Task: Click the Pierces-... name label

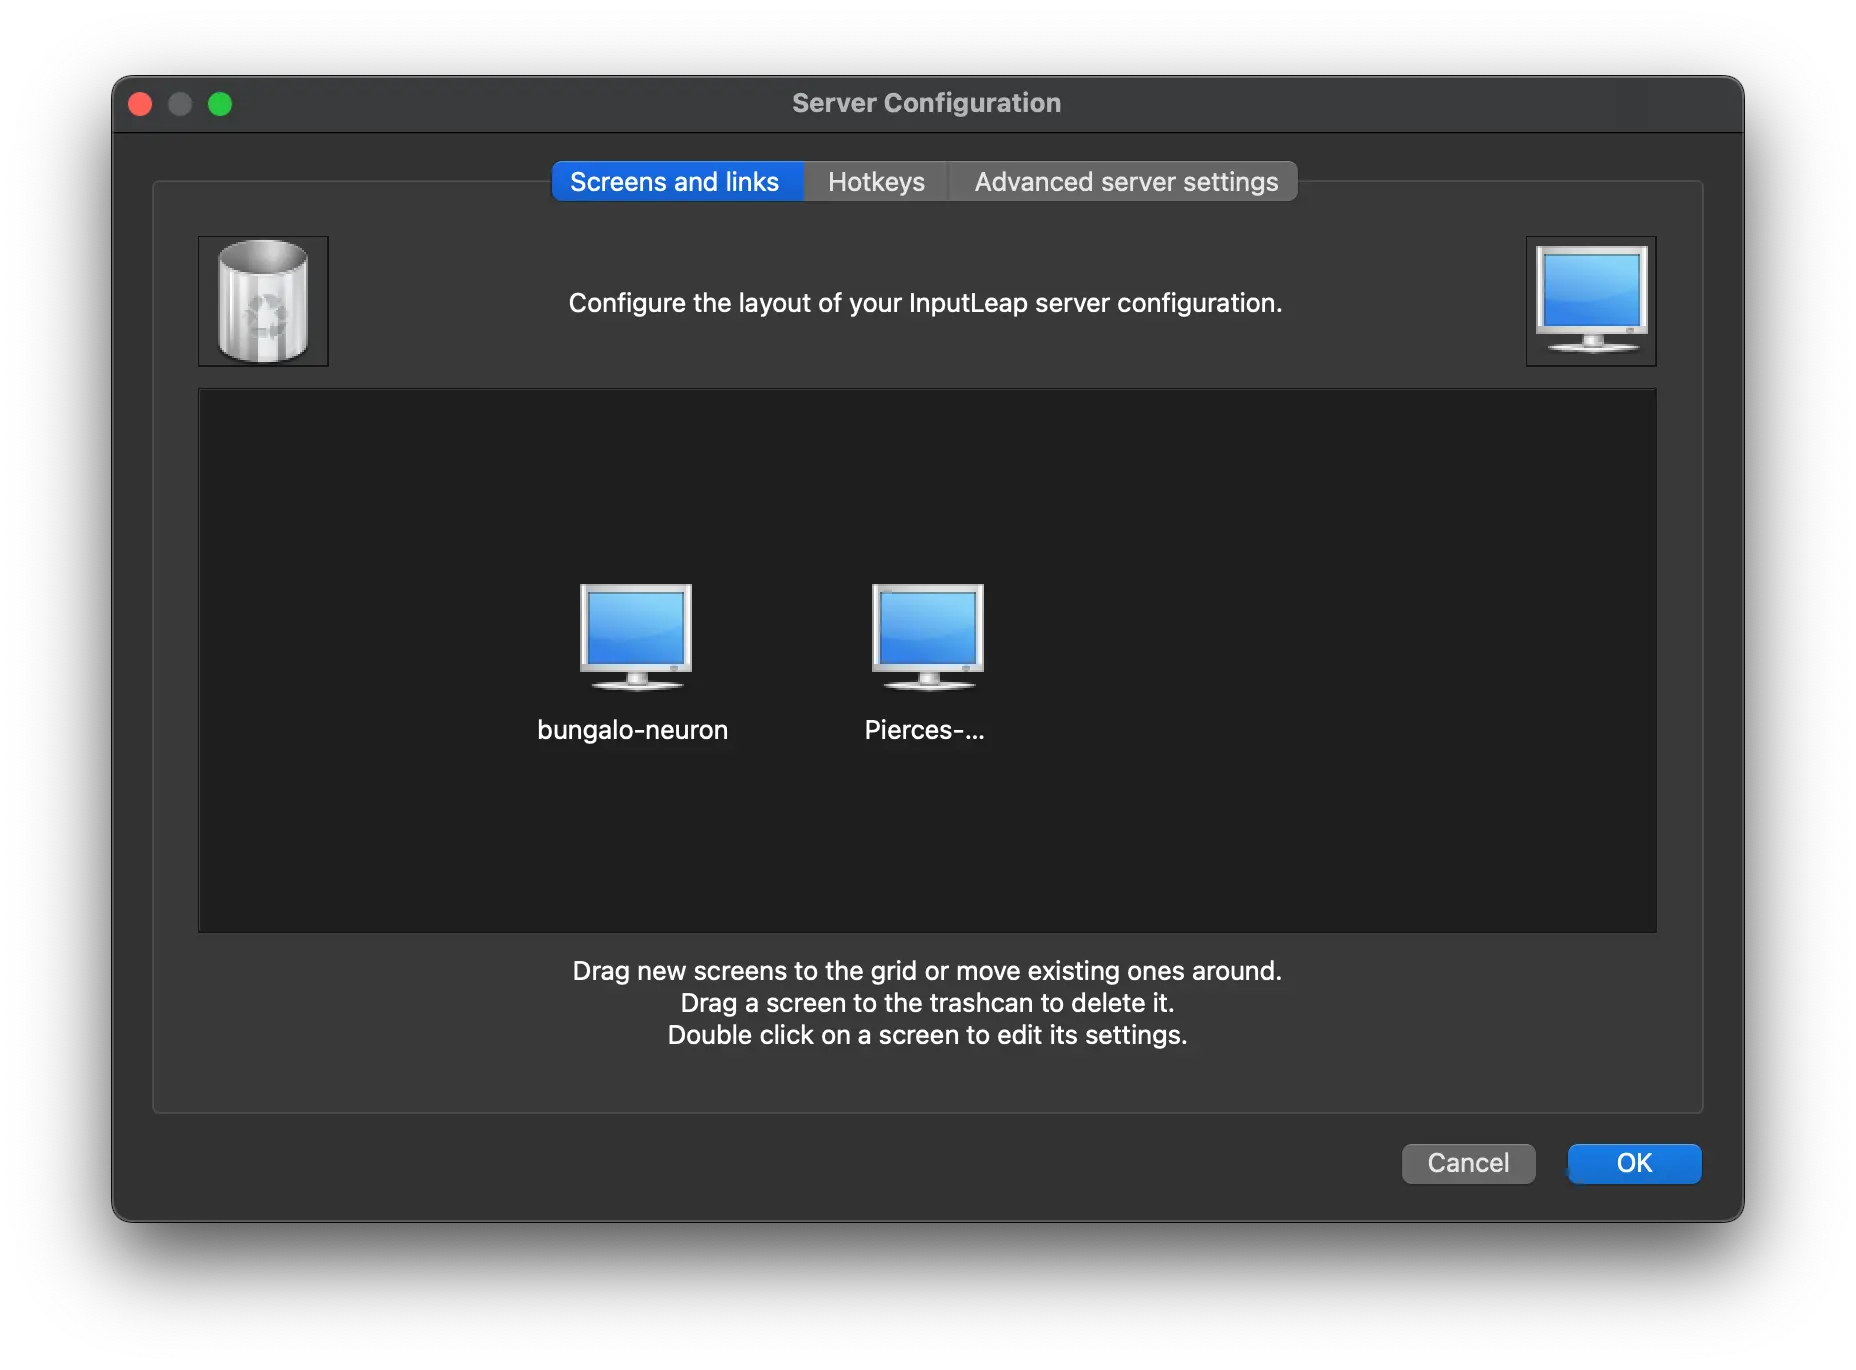Action: coord(924,729)
